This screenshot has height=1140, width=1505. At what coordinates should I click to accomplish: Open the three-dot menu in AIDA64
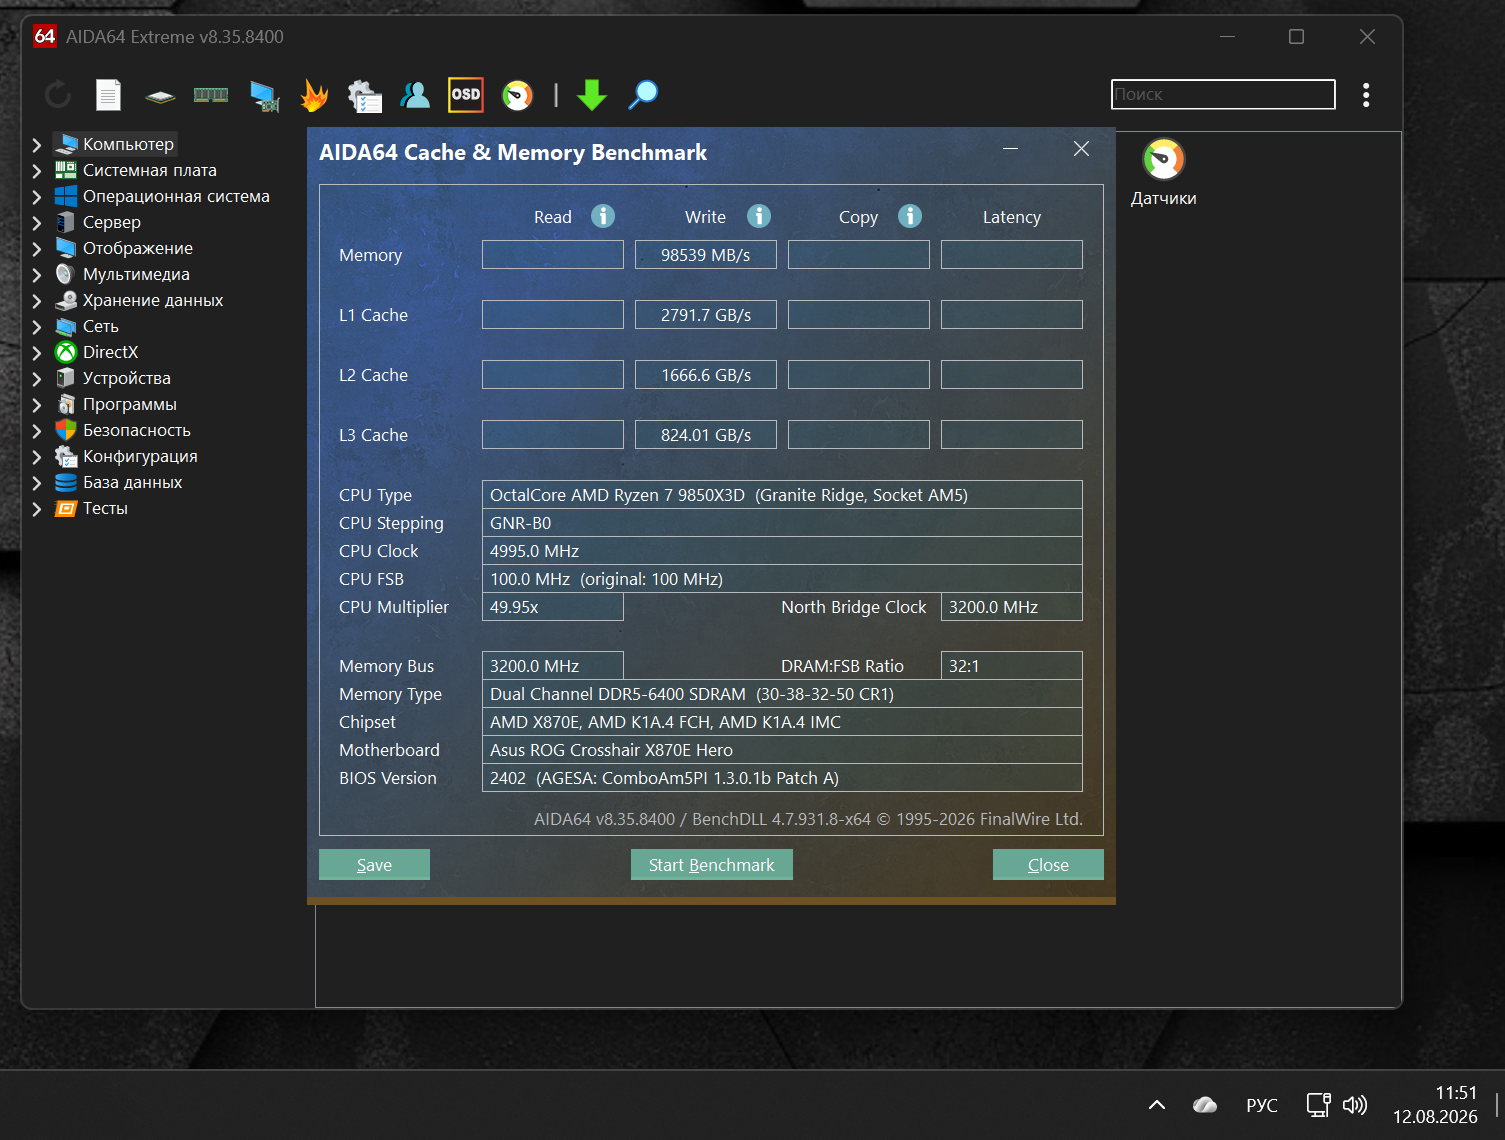click(x=1366, y=95)
